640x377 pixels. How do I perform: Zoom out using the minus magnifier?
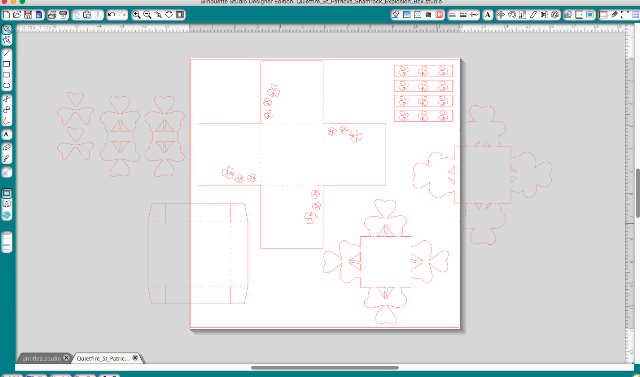point(147,15)
